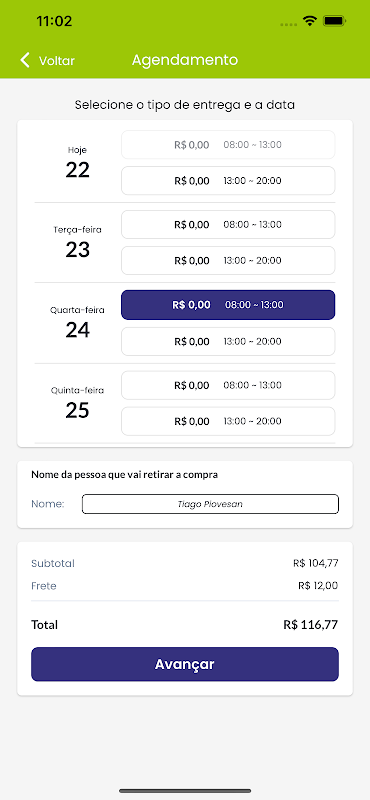Tap the Quarta-feira 24 date label

point(78,323)
